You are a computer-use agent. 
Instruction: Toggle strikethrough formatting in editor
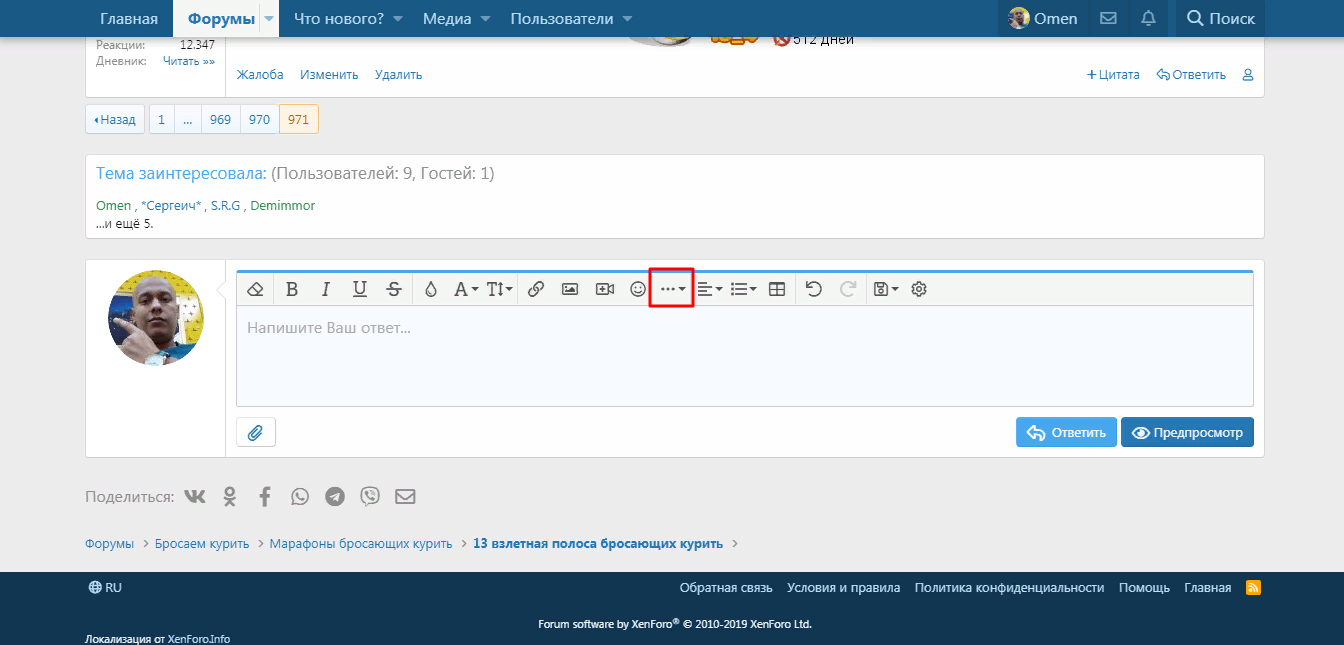point(394,289)
